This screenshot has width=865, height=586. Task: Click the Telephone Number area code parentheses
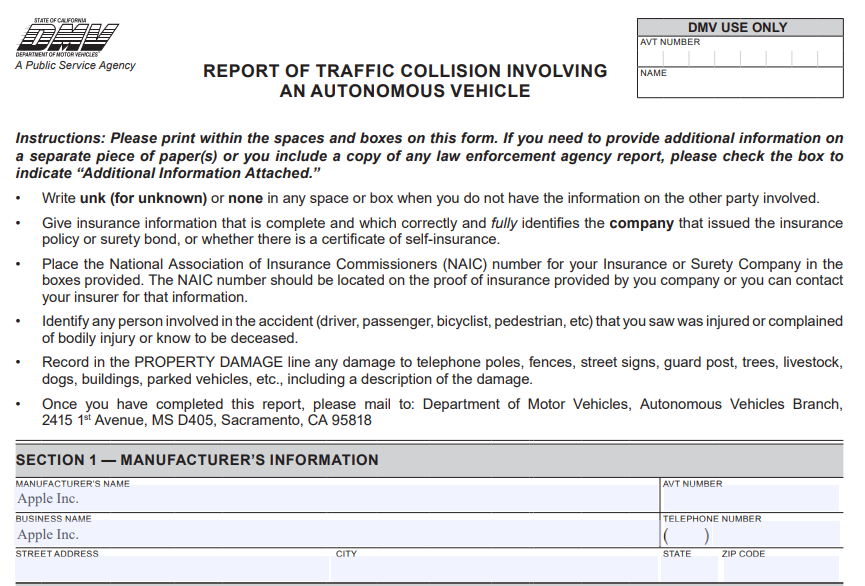click(x=686, y=536)
